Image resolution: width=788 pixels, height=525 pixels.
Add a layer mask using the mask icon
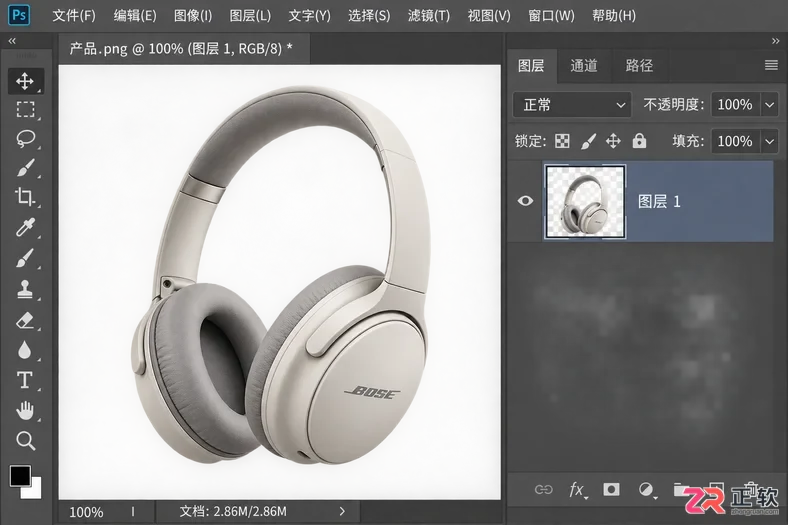[611, 489]
